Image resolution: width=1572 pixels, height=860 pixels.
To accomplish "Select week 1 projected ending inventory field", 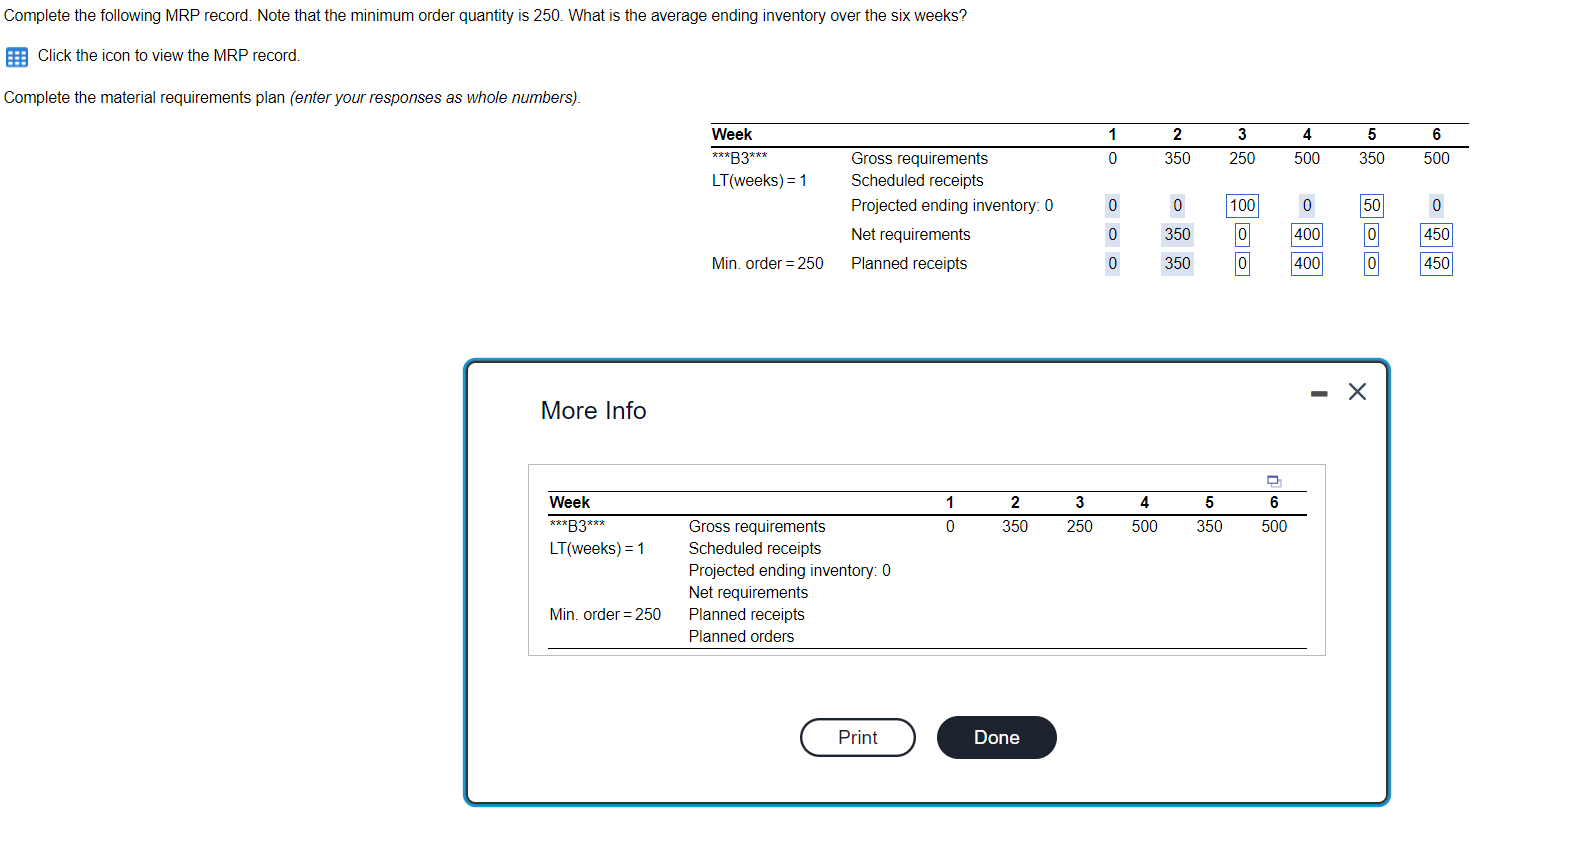I will click(1112, 206).
